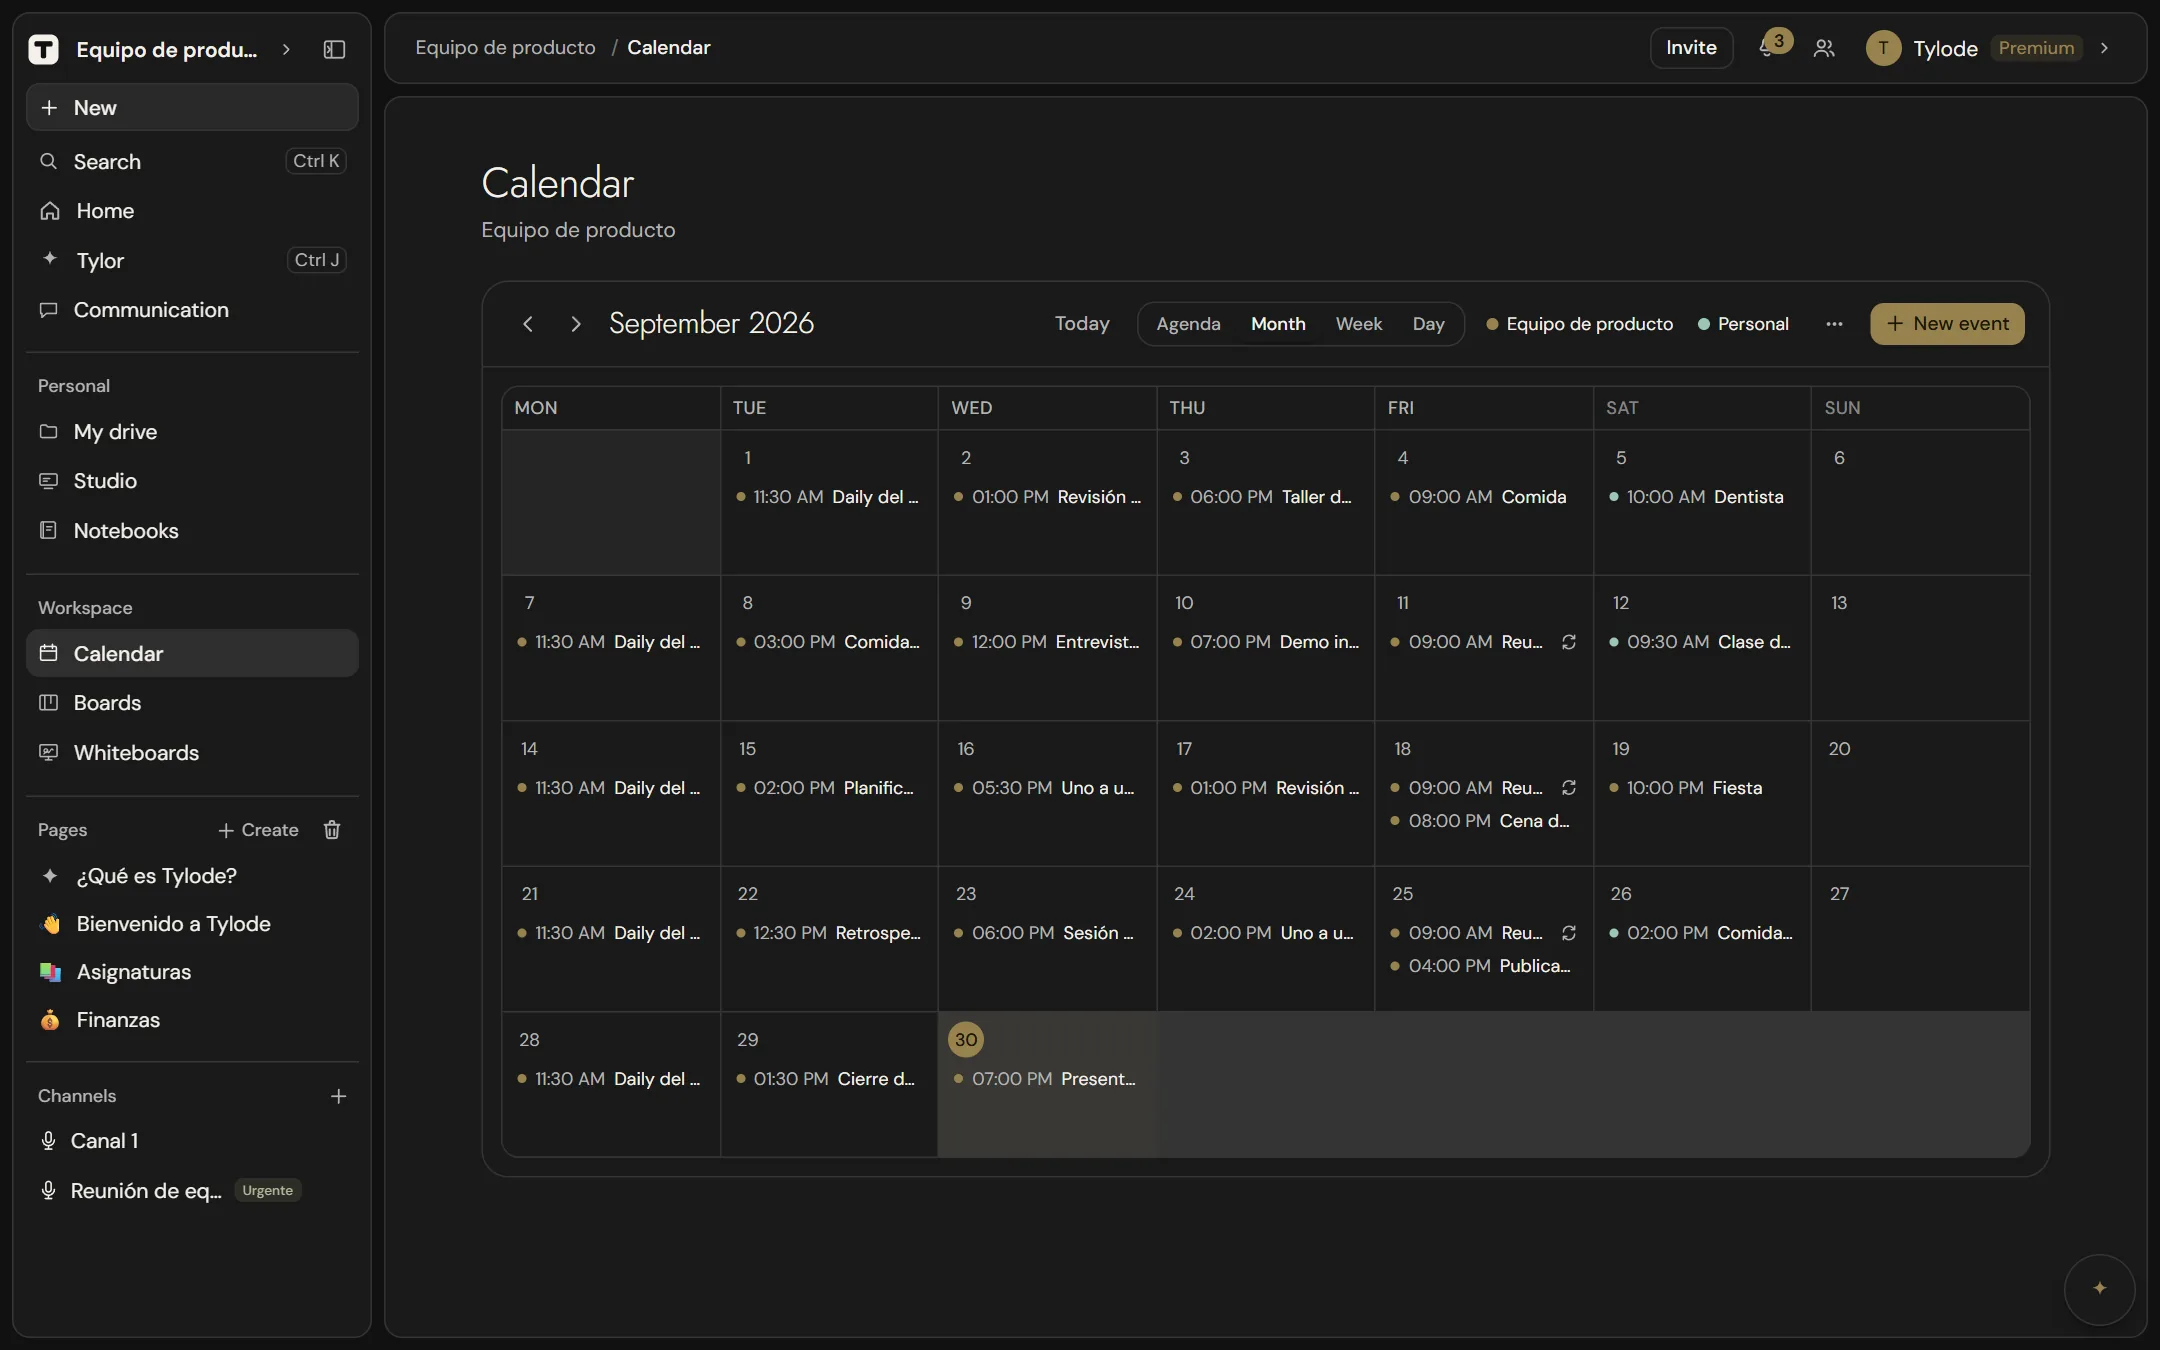Select the highlighted day 30

pos(966,1040)
